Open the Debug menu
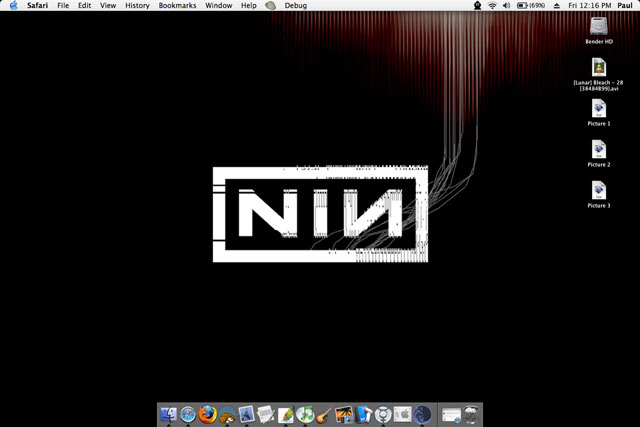This screenshot has width=640, height=427. [x=296, y=5]
